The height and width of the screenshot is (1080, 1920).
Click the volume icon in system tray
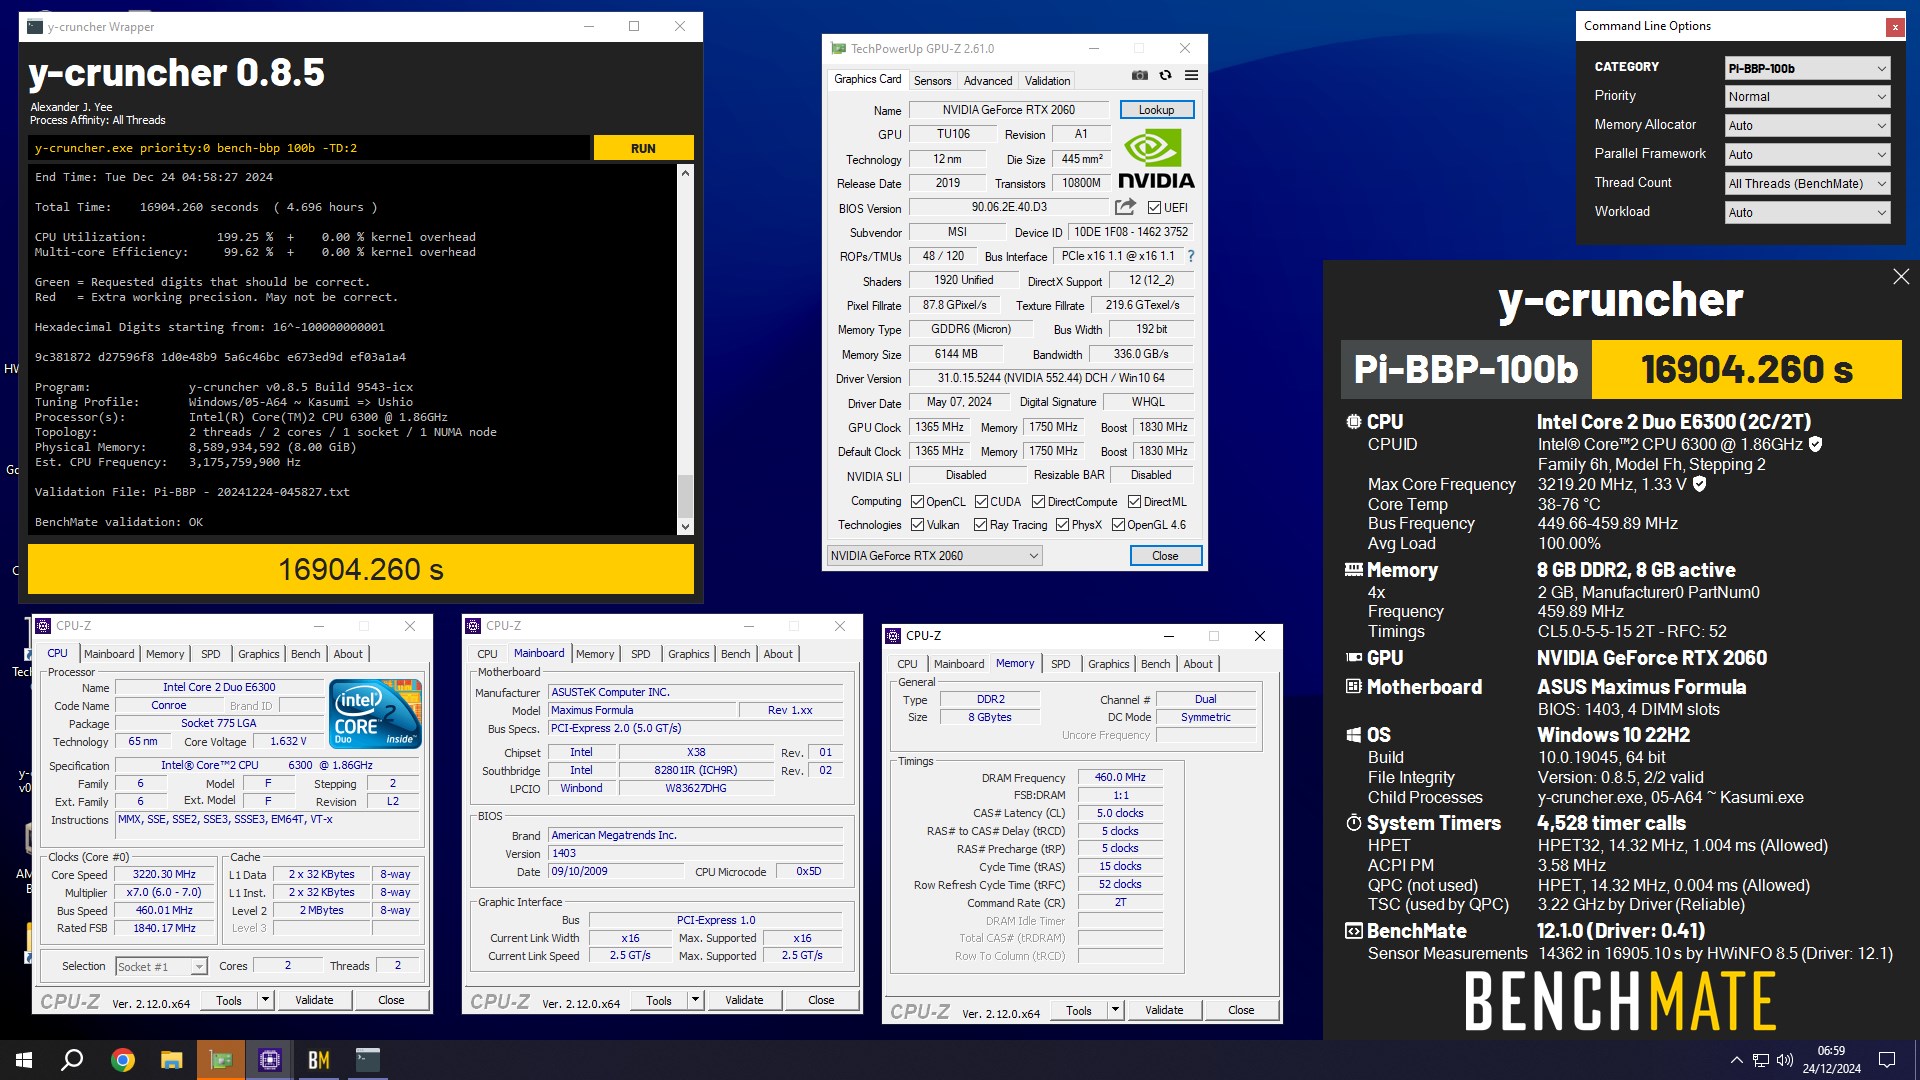[1785, 1060]
